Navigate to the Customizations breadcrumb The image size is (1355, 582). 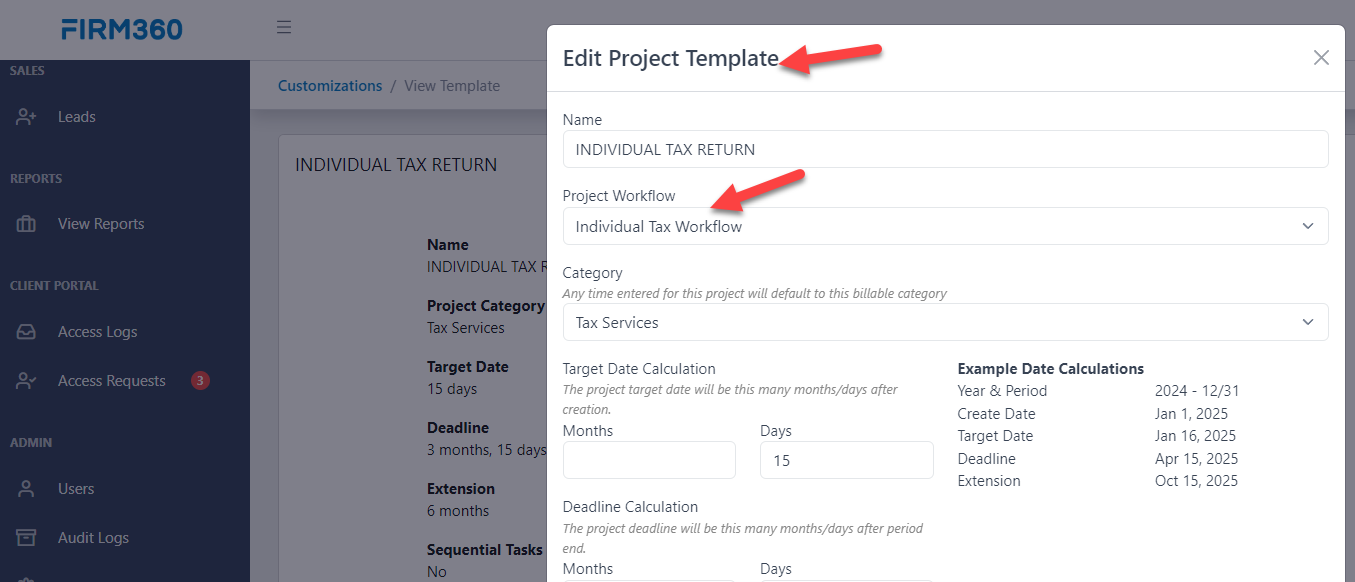pos(330,86)
